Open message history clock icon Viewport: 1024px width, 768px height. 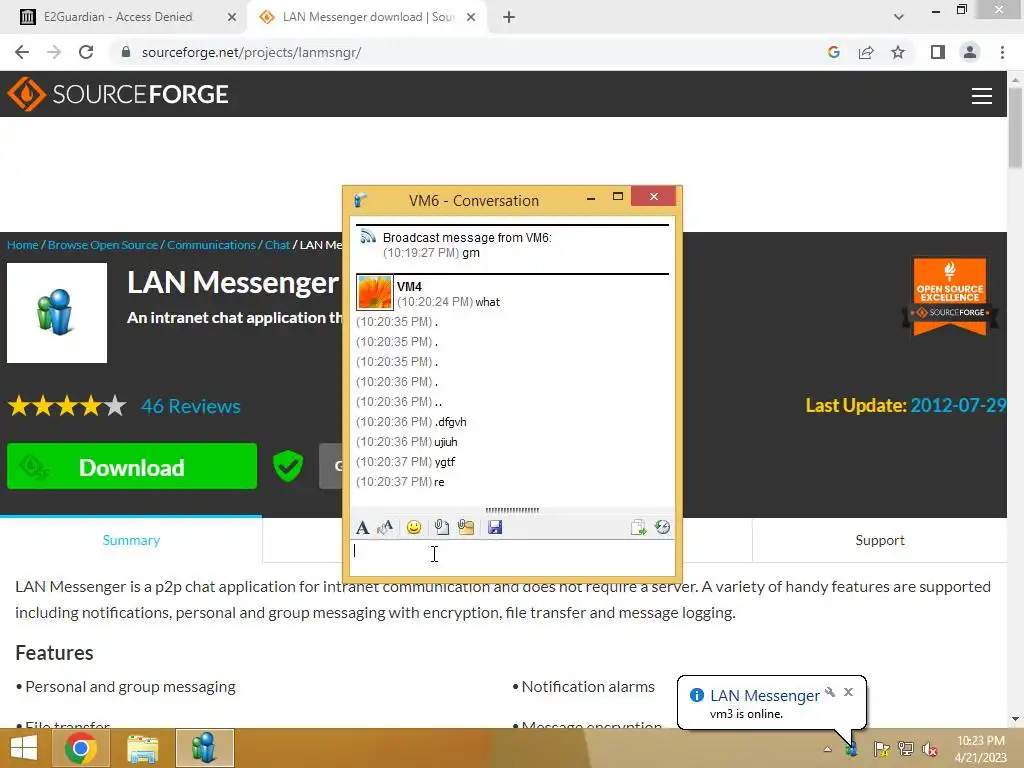click(662, 527)
